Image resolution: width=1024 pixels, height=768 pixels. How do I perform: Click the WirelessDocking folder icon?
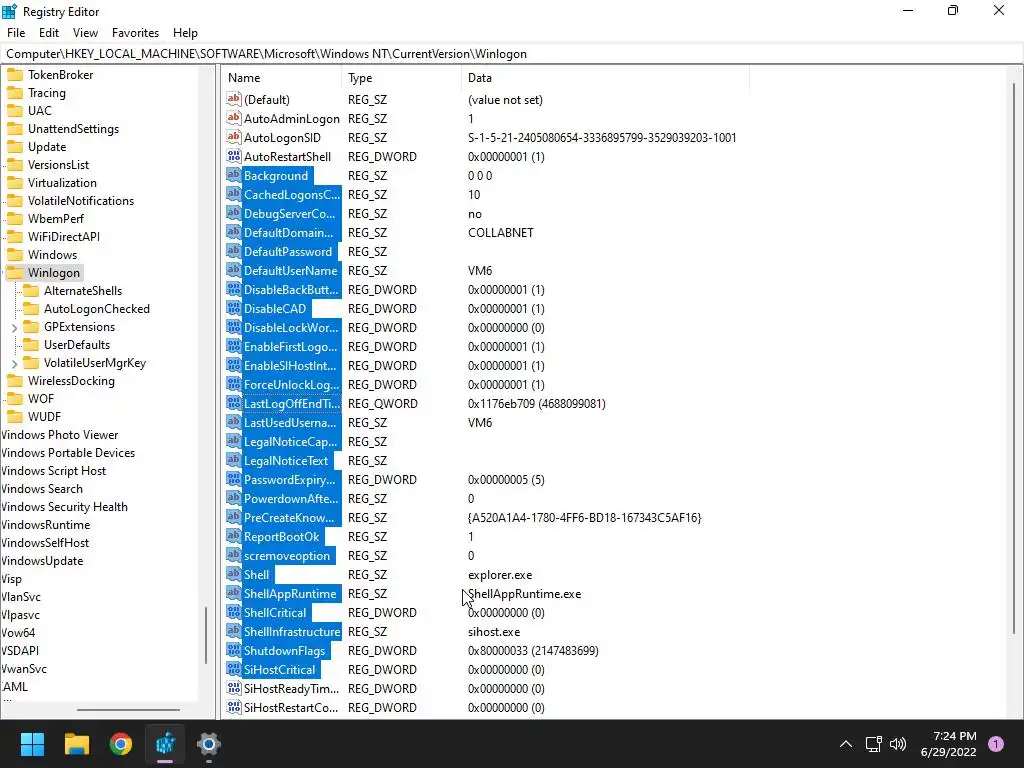pyautogui.click(x=14, y=381)
